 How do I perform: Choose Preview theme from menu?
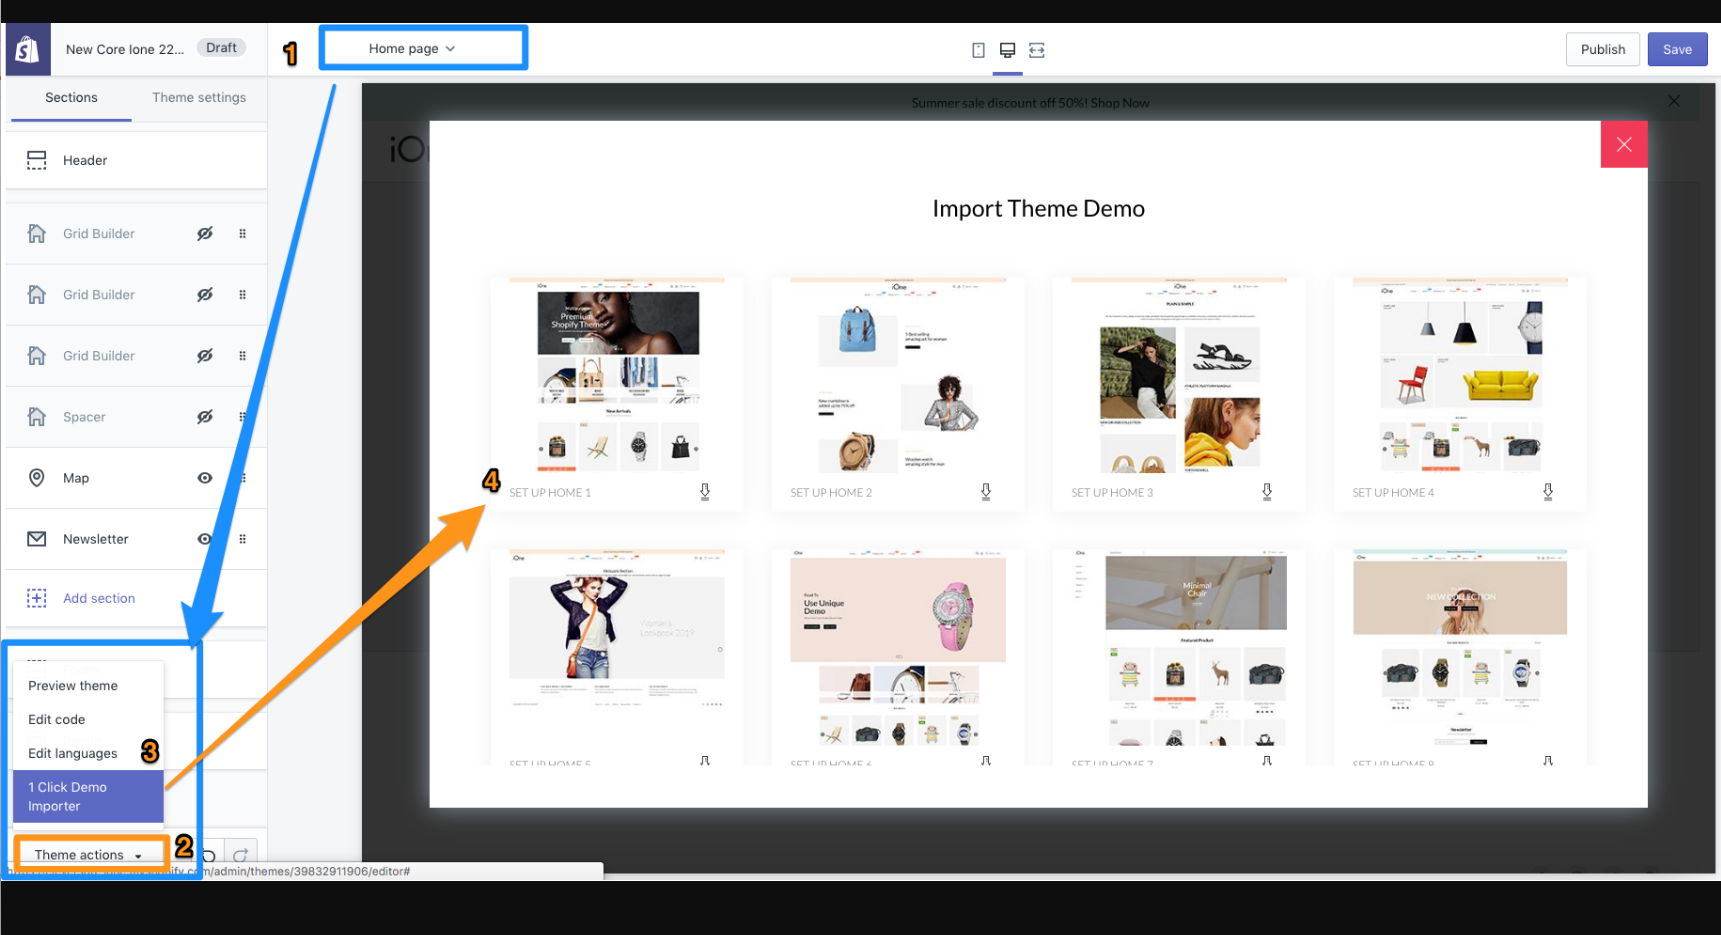click(x=73, y=686)
